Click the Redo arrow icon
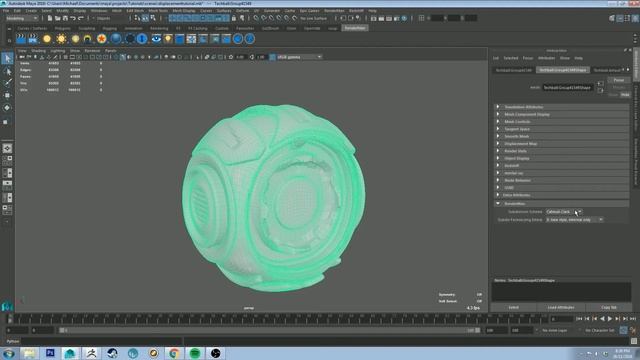 (x=81, y=18)
